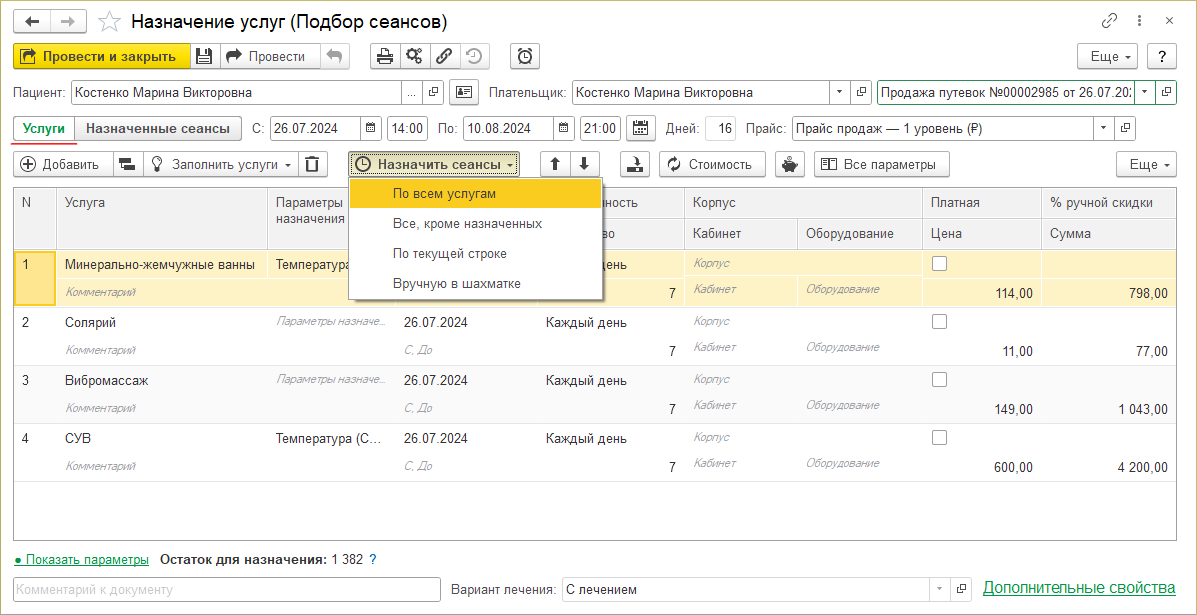The height and width of the screenshot is (615, 1197).
Task: Open Все параметры button
Action: (881, 164)
